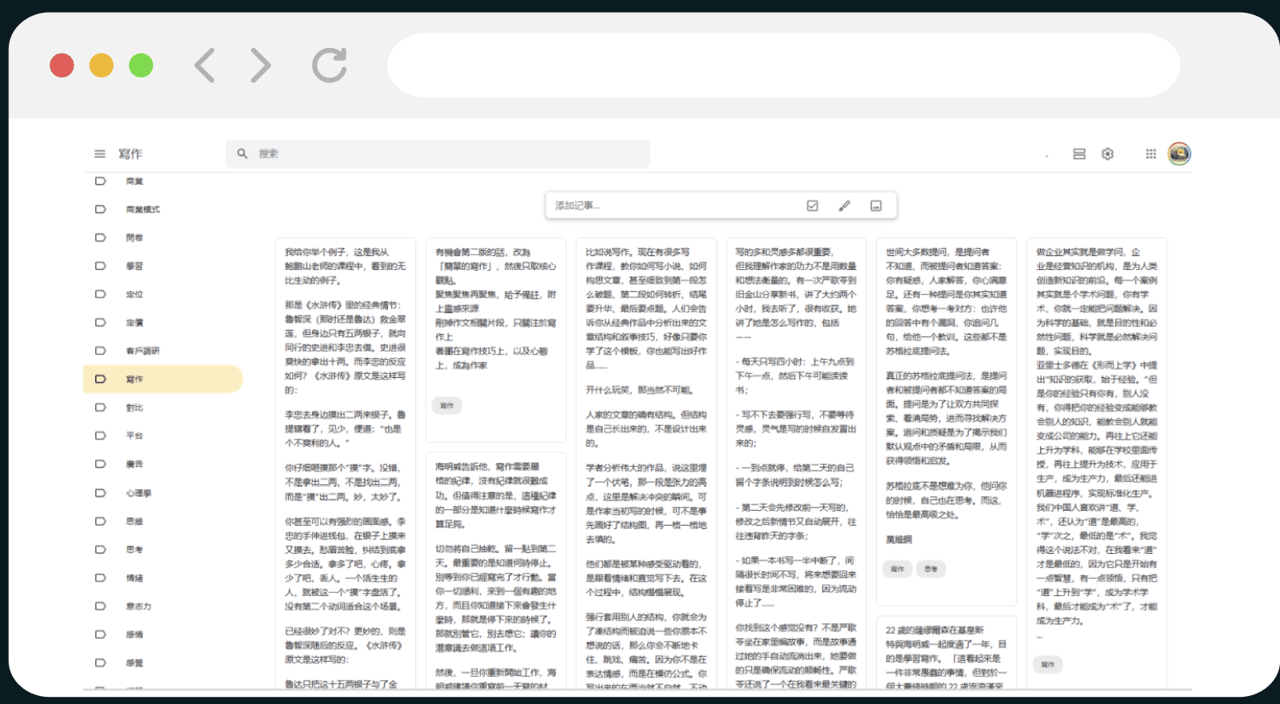Click 寫作 chip on 世间大多数提问 note
Image resolution: width=1280 pixels, height=704 pixels.
pyautogui.click(x=898, y=568)
